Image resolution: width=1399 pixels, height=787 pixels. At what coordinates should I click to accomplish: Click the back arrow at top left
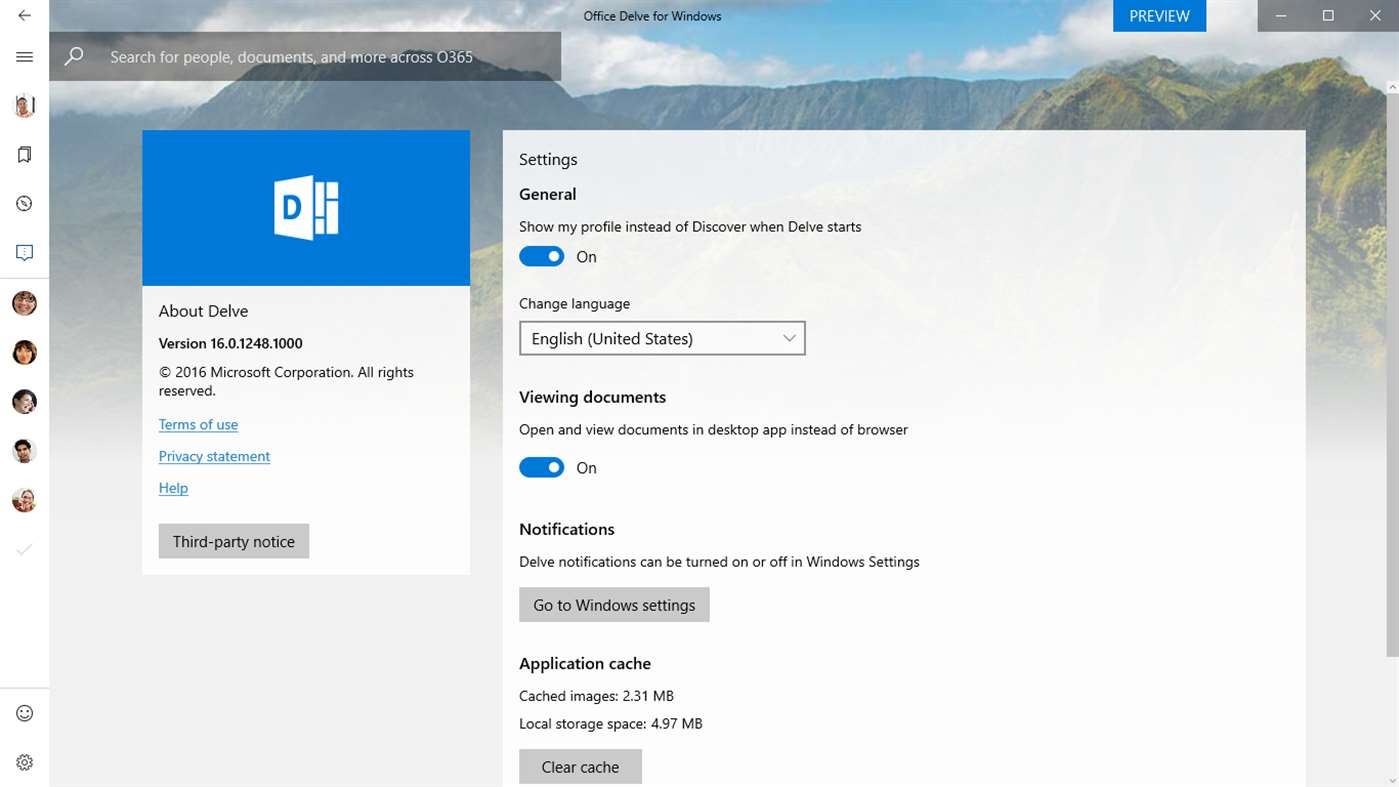tap(24, 16)
